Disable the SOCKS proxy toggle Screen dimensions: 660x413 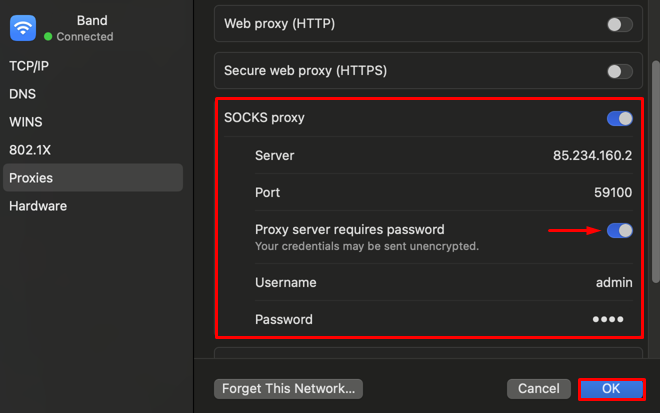pyautogui.click(x=620, y=118)
